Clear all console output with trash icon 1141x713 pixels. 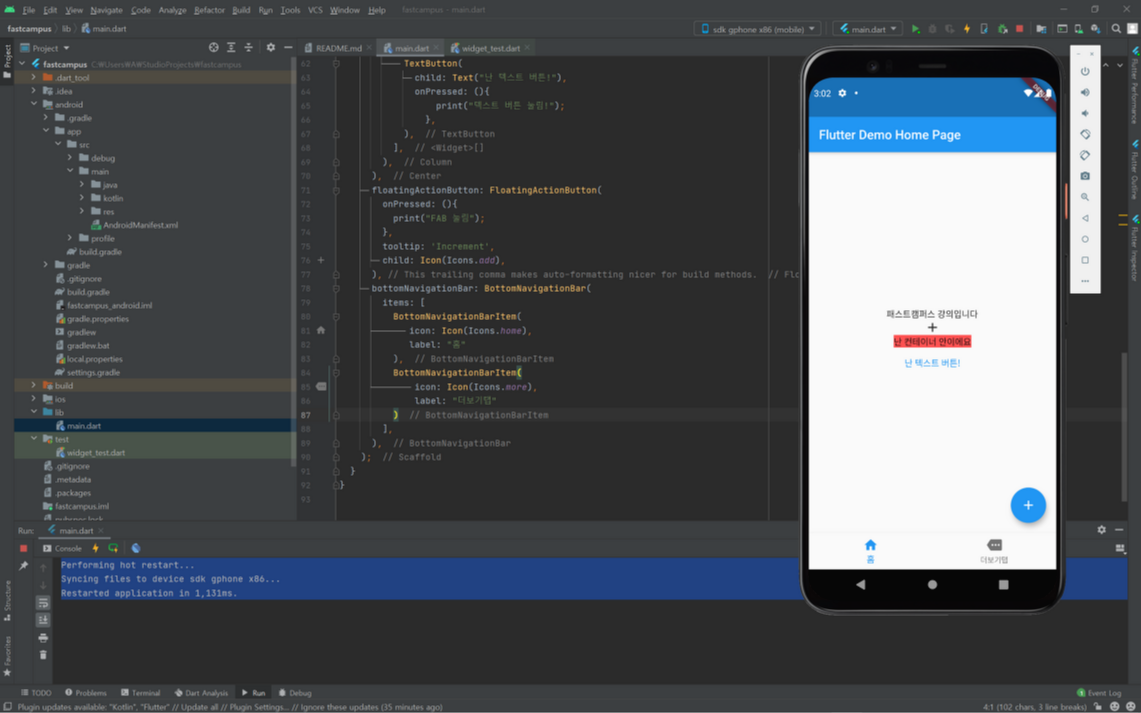point(43,655)
